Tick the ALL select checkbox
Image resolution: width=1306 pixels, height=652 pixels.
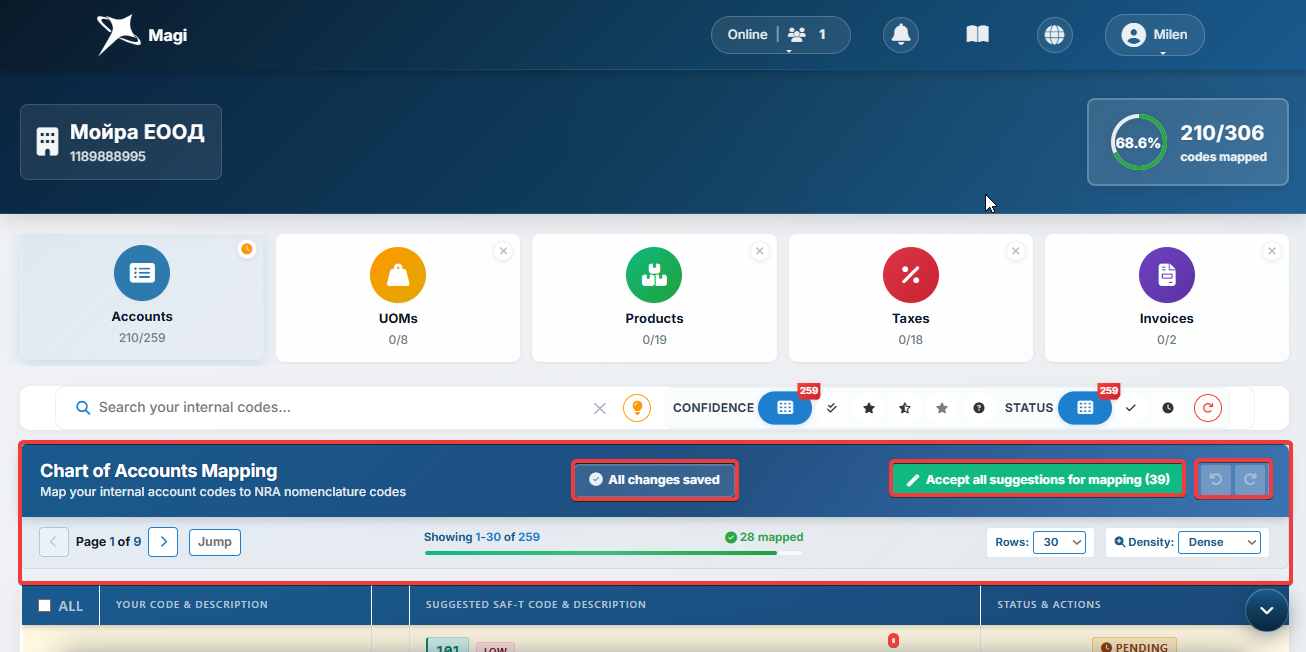pyautogui.click(x=44, y=605)
